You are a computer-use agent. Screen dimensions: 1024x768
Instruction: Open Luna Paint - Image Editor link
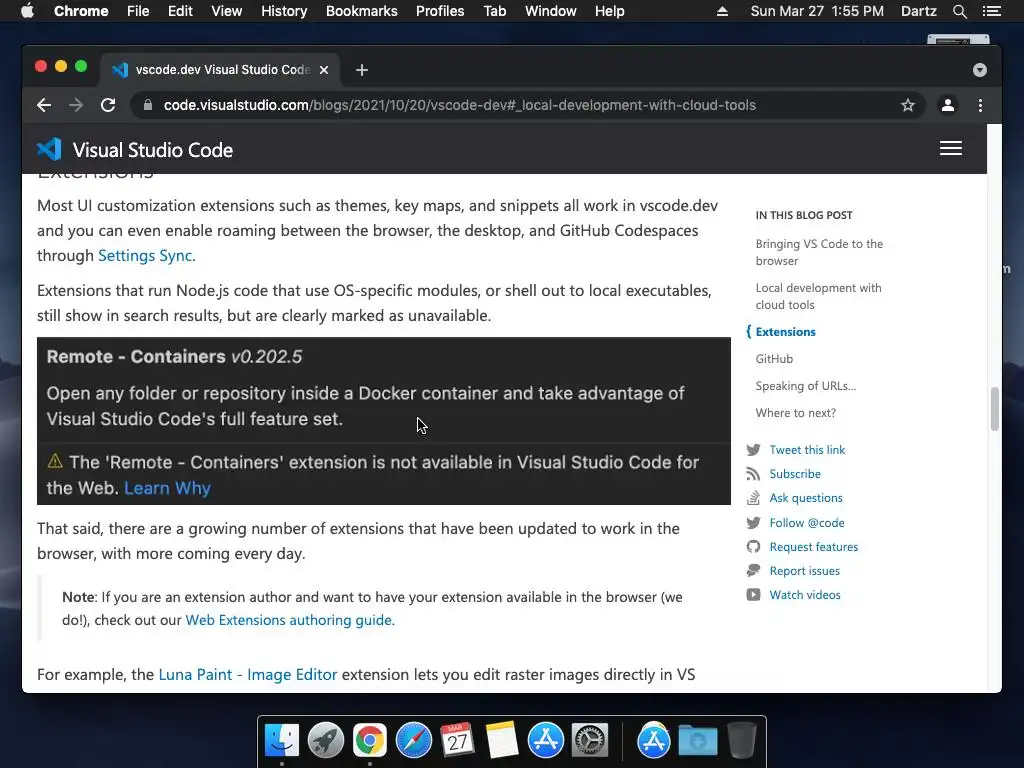point(248,675)
